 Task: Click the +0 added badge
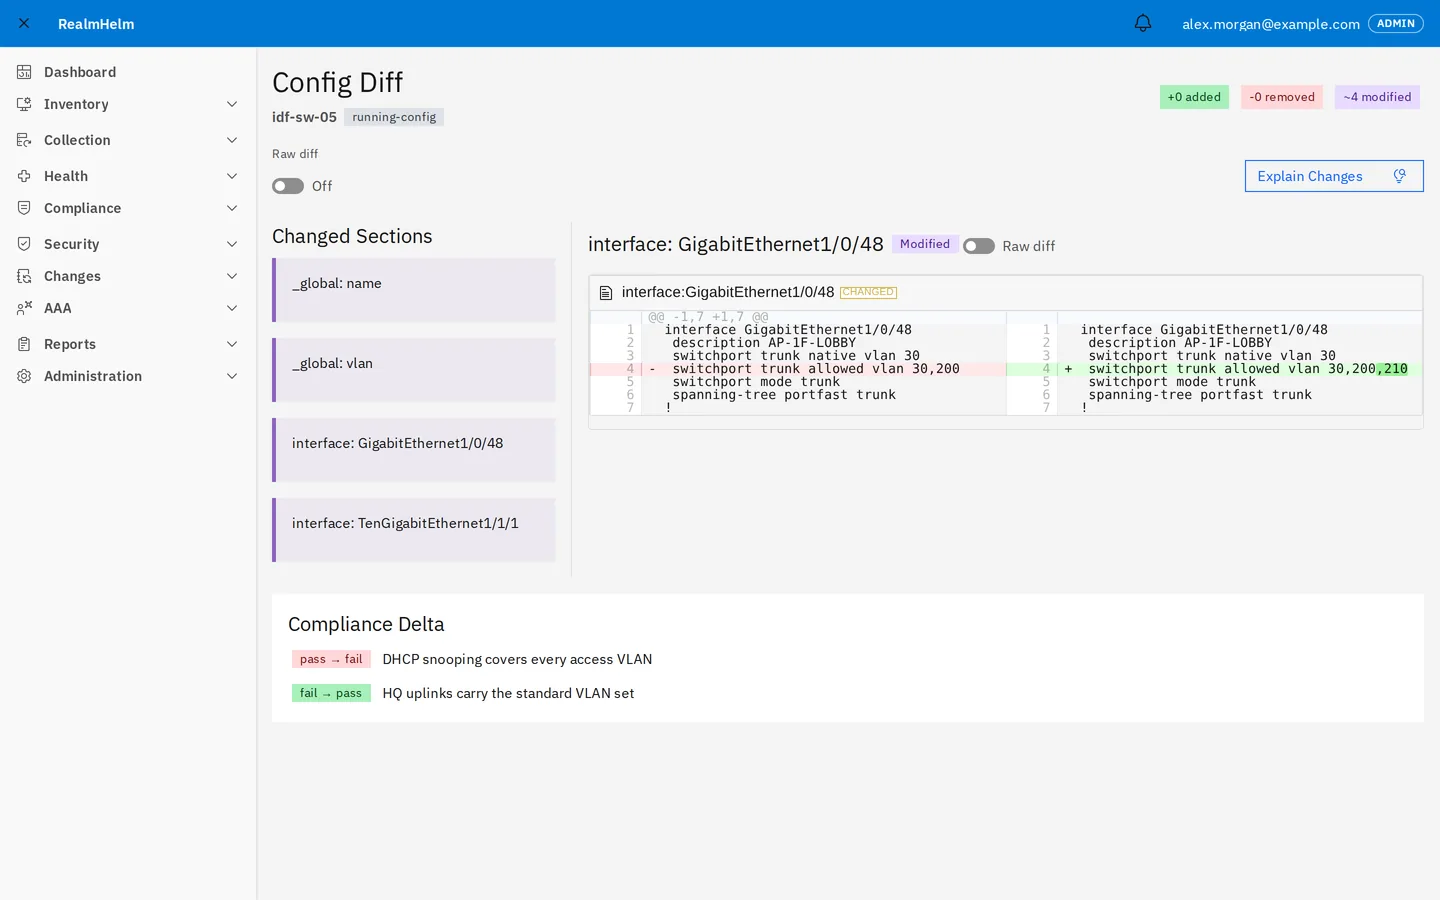click(x=1194, y=97)
